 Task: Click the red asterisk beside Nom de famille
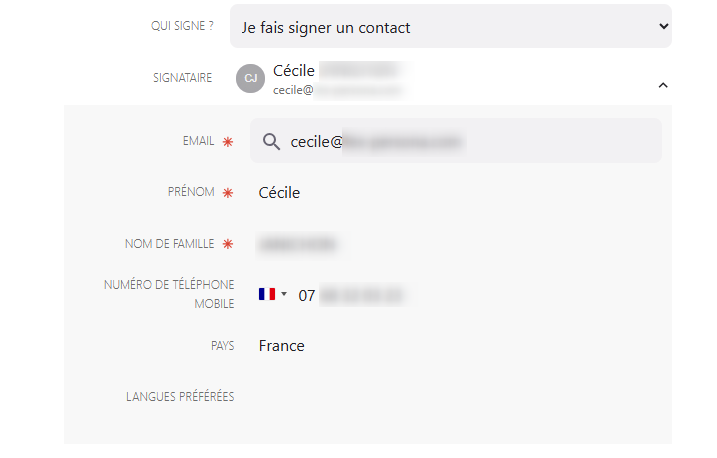228,244
